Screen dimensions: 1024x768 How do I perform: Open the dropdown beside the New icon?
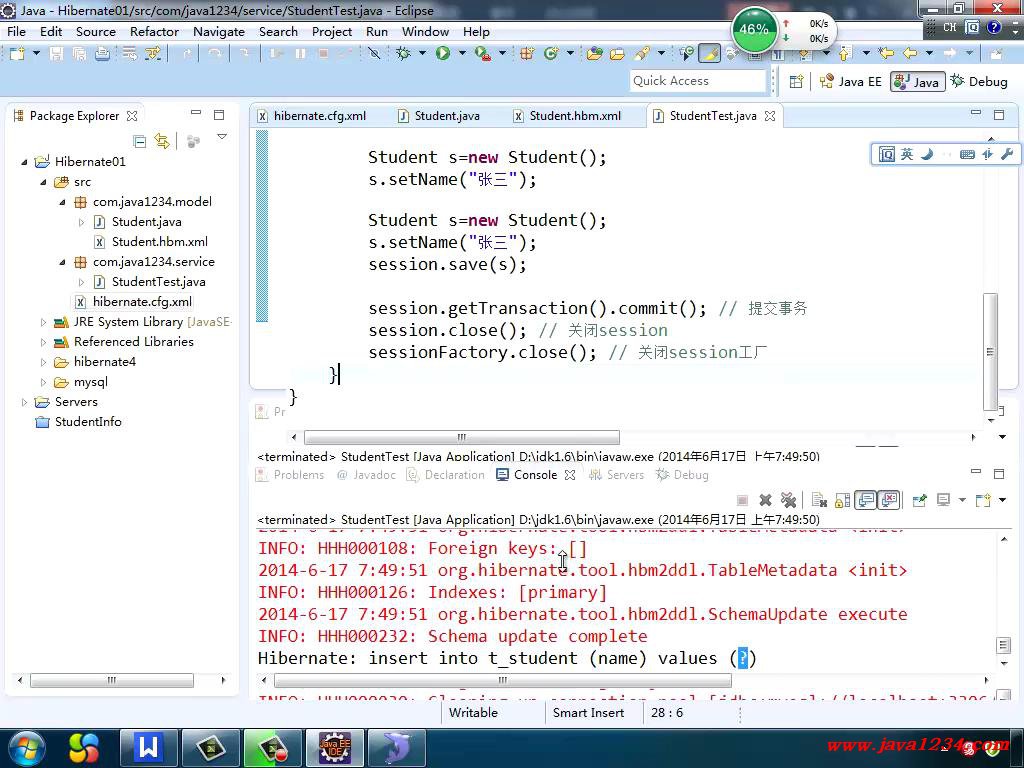pos(36,54)
